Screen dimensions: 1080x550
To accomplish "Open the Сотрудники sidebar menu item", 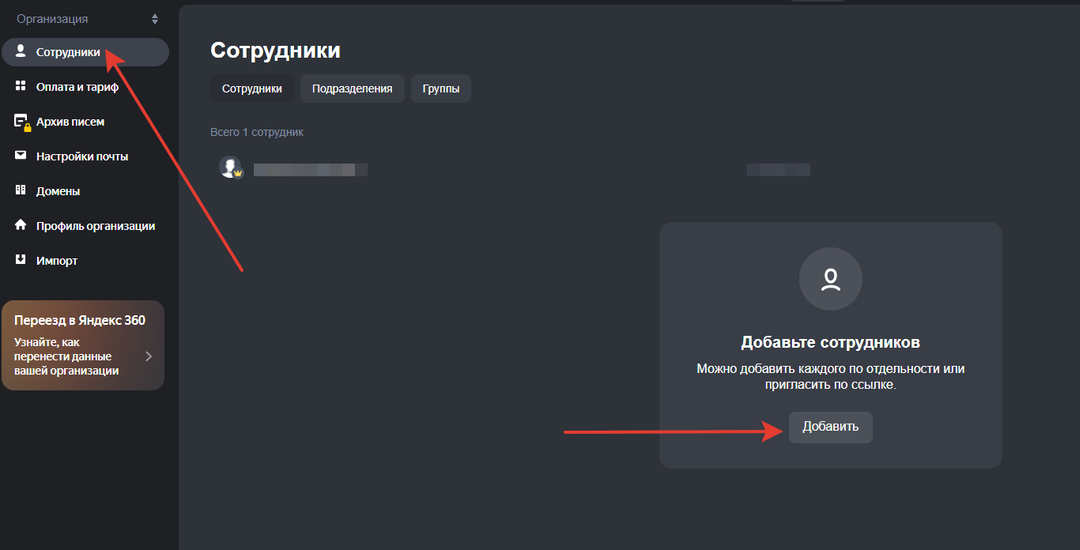I will [x=85, y=52].
